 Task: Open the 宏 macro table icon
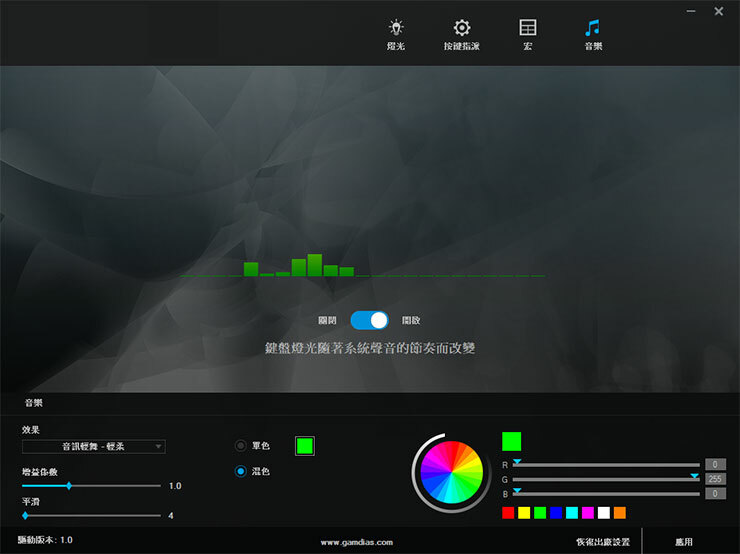point(528,27)
